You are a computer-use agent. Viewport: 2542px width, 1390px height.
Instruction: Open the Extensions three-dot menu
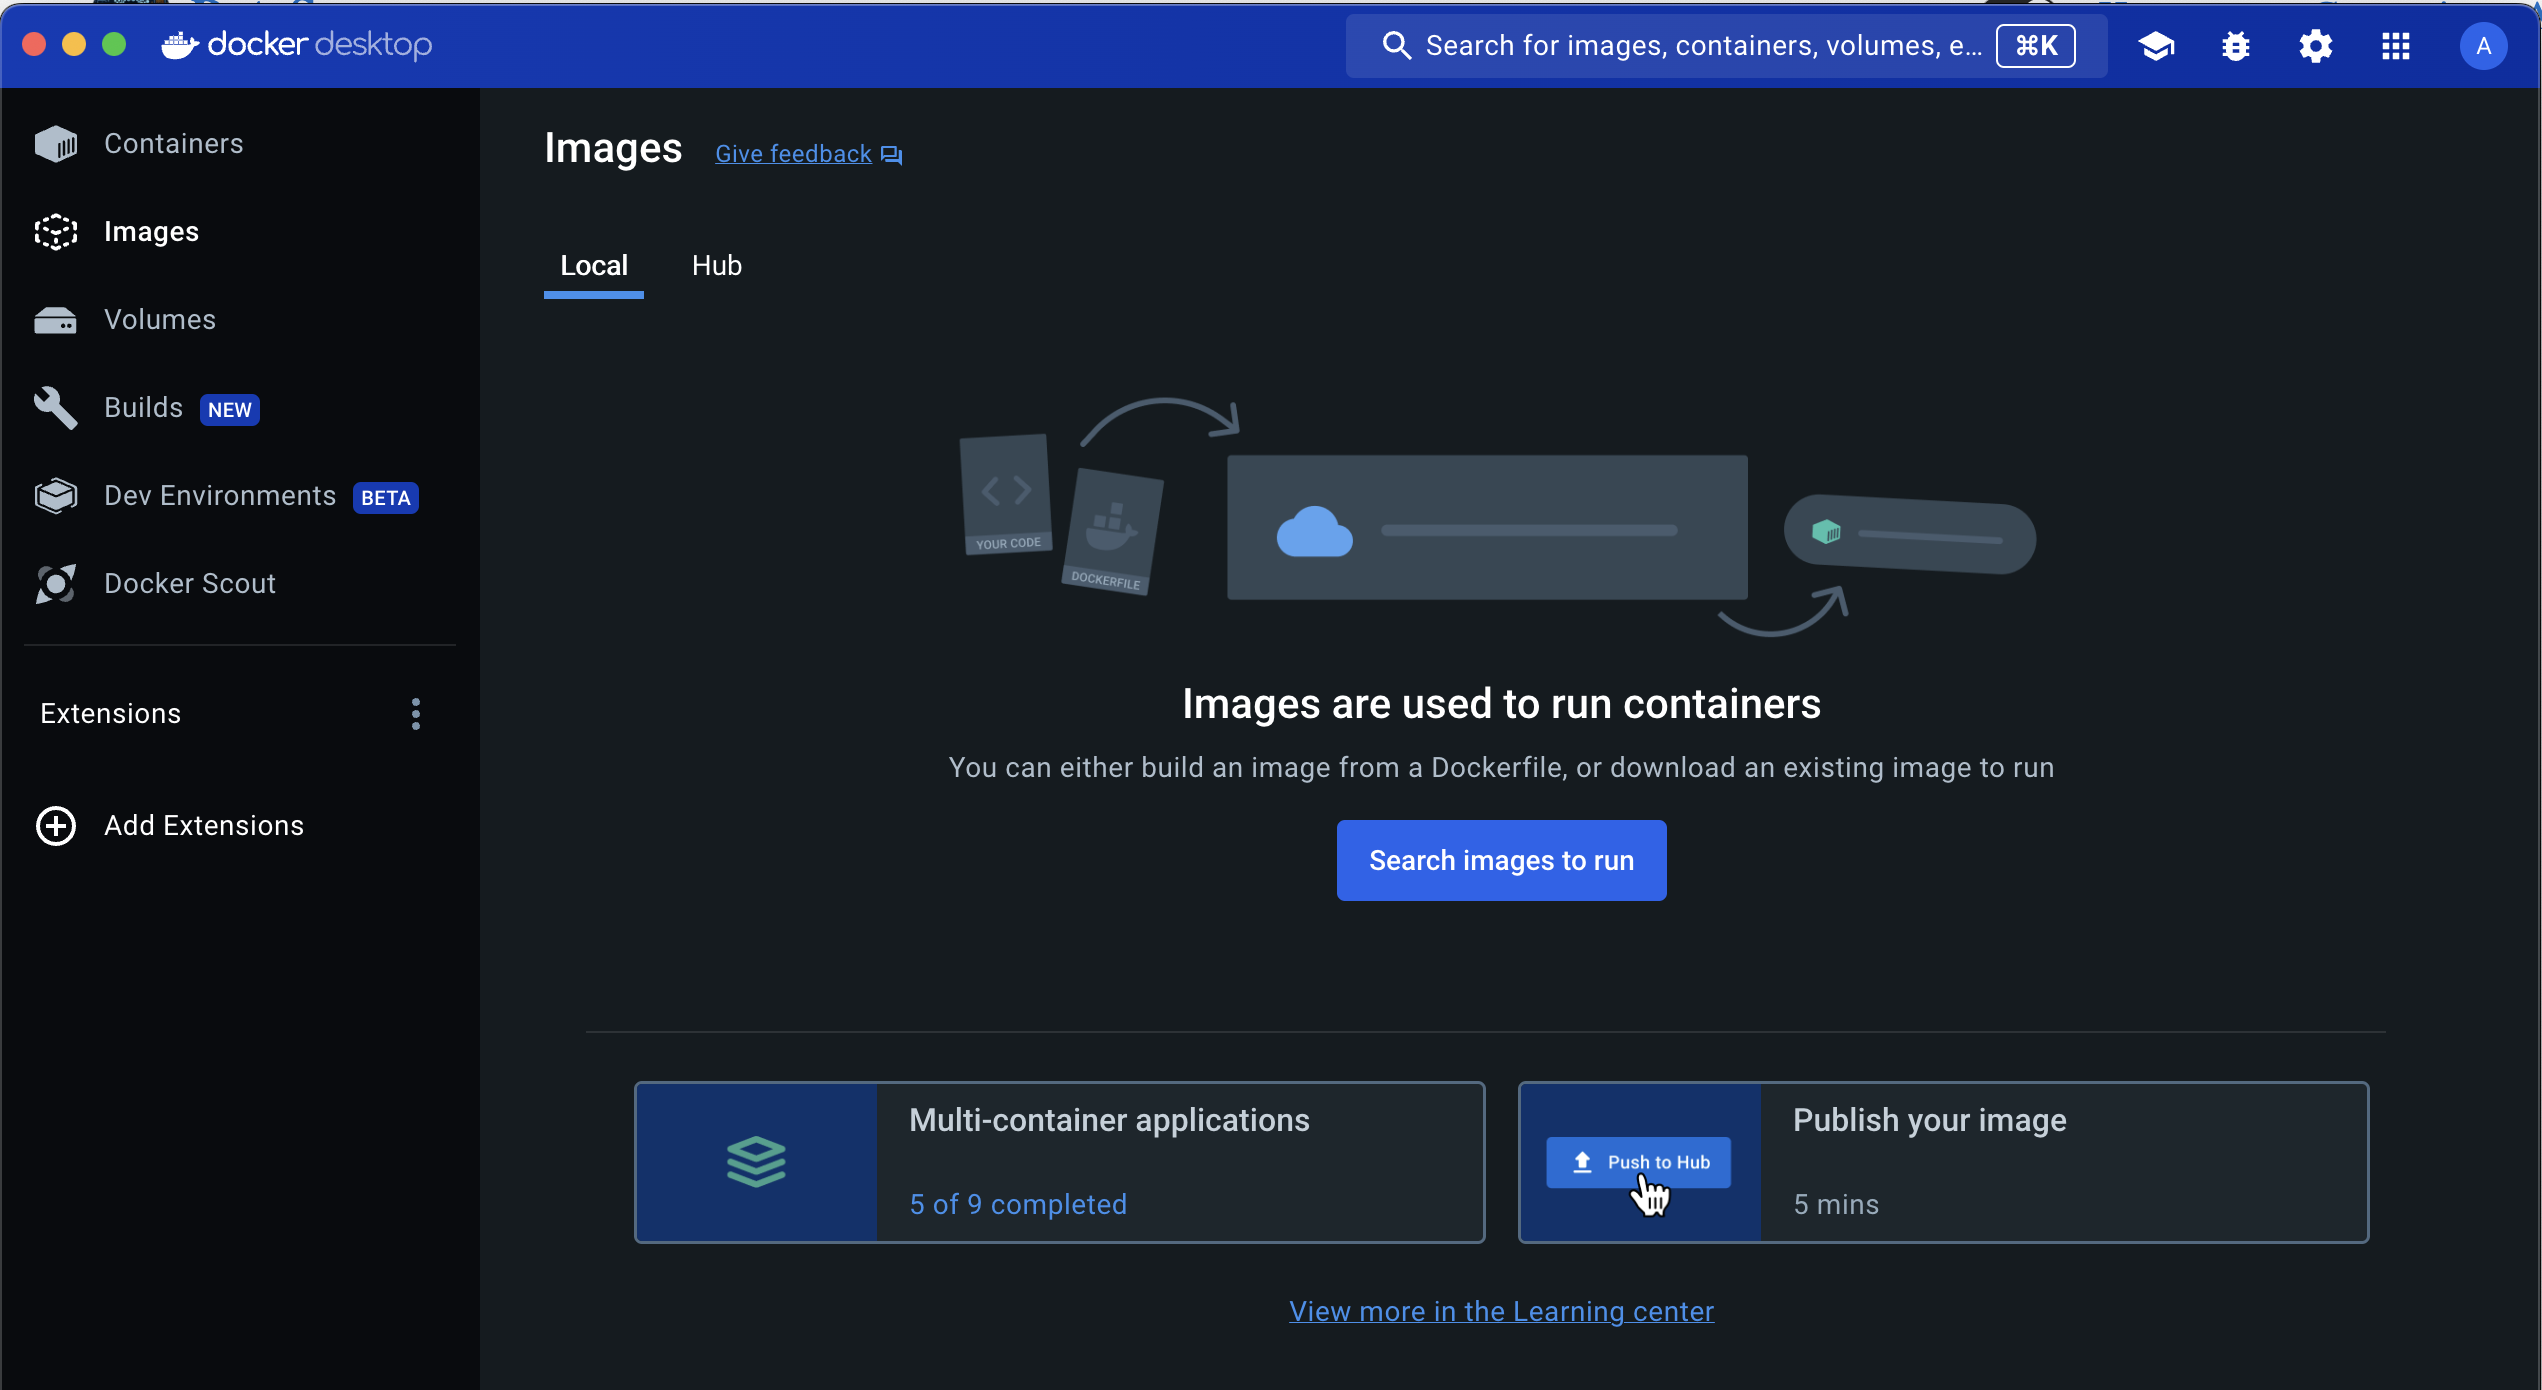point(416,714)
